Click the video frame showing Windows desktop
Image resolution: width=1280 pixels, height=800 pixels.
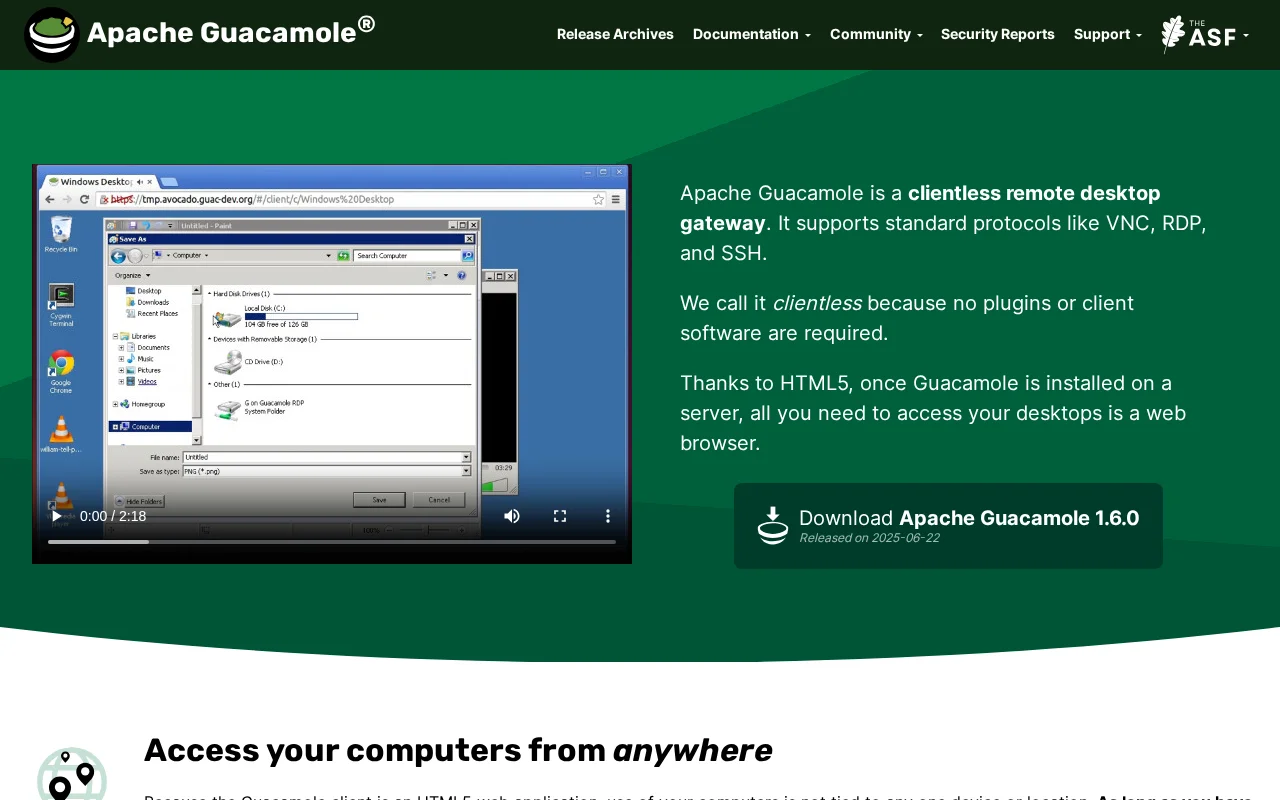[x=332, y=340]
